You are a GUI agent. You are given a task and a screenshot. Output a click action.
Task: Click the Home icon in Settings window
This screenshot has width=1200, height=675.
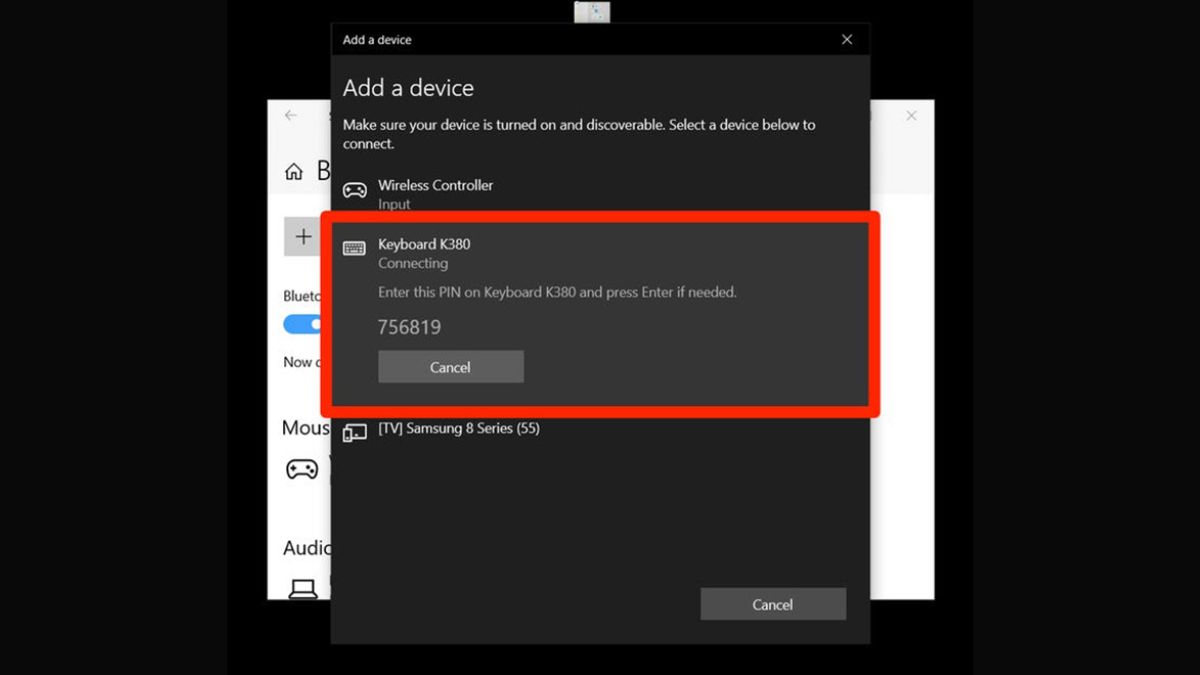294,171
